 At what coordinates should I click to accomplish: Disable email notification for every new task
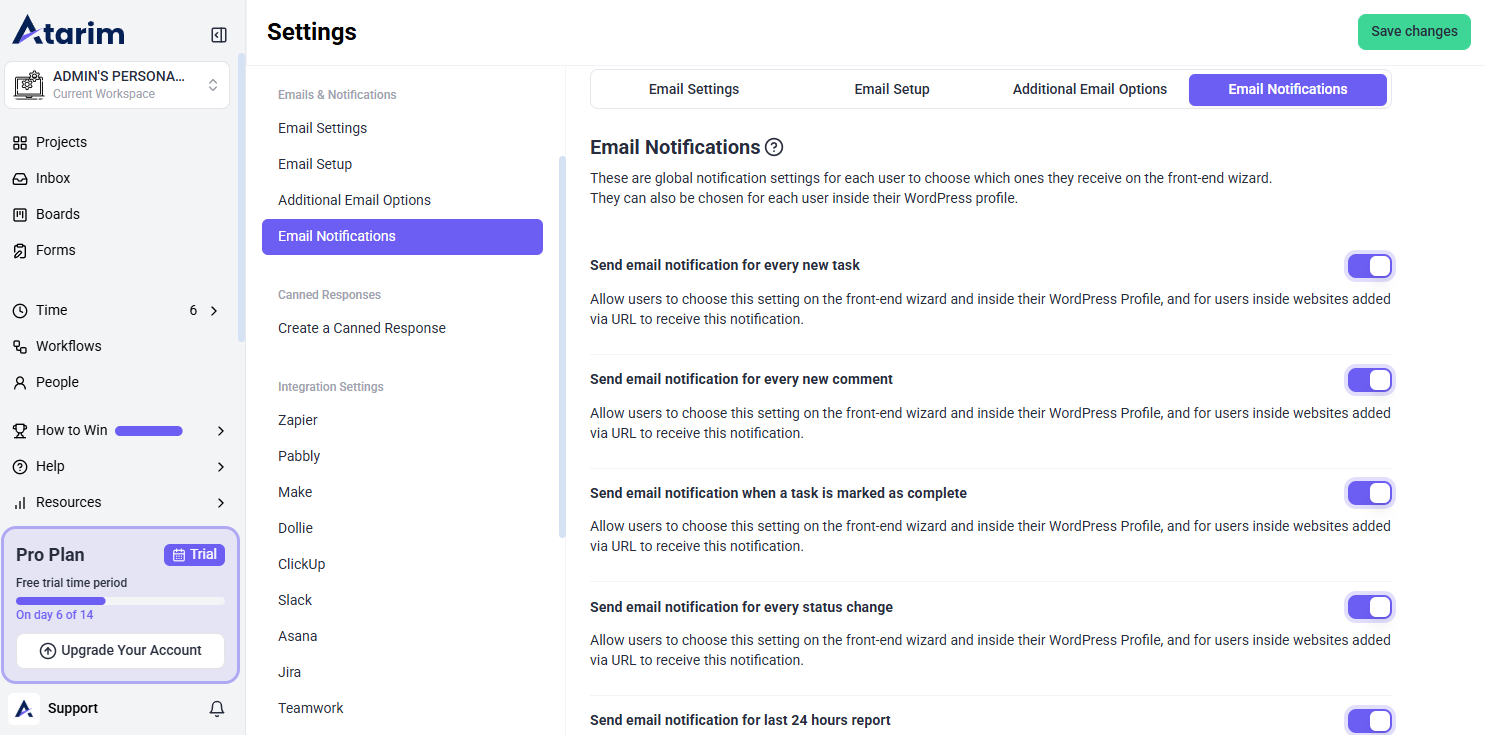pos(1369,266)
